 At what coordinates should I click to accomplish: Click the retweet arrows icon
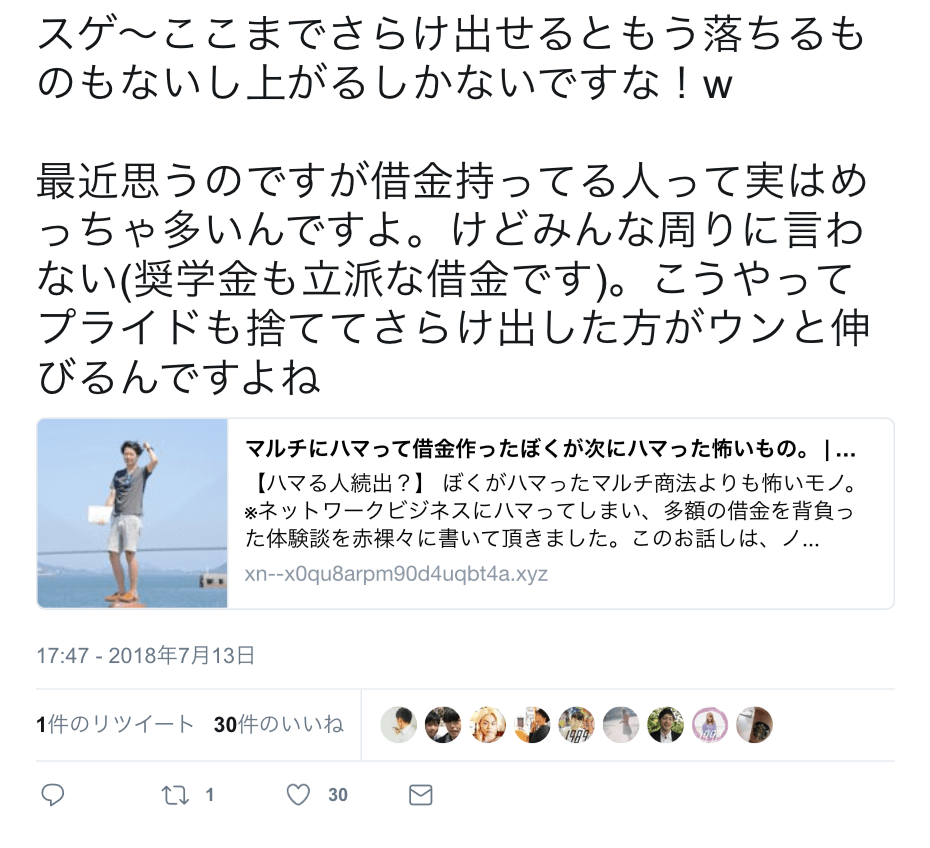click(176, 795)
